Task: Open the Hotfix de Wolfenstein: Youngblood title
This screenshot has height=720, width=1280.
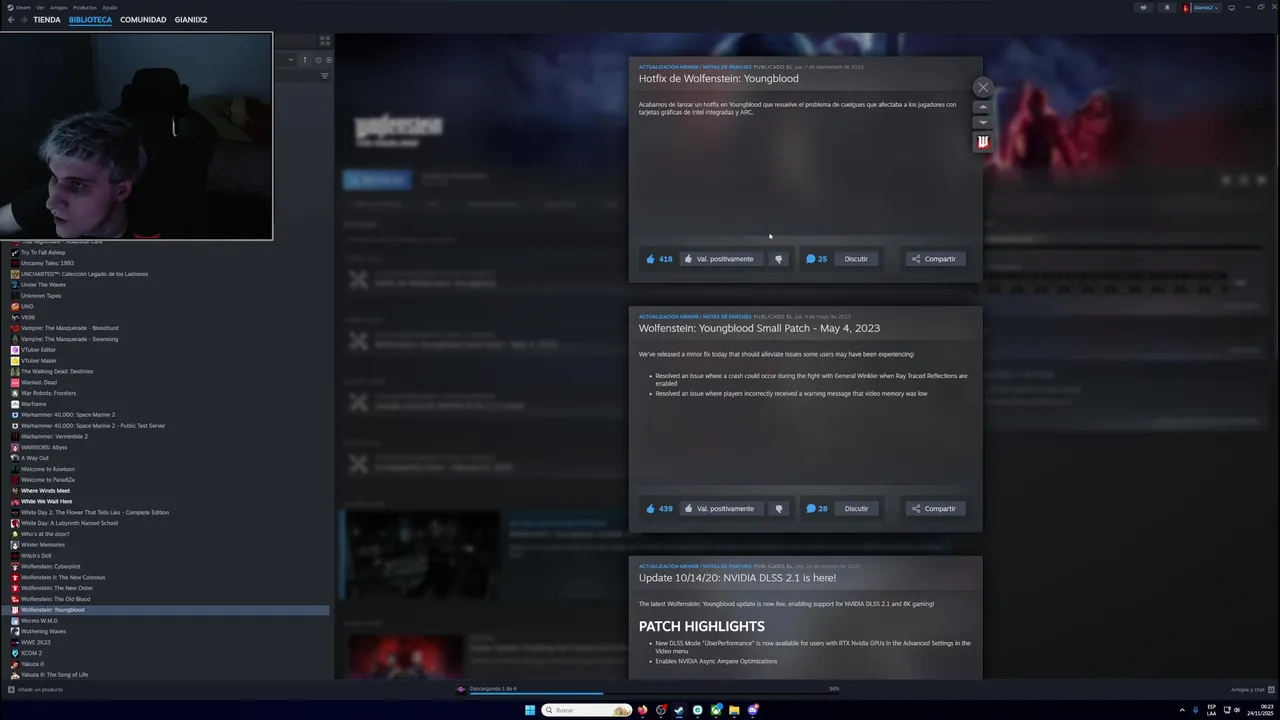Action: [718, 79]
